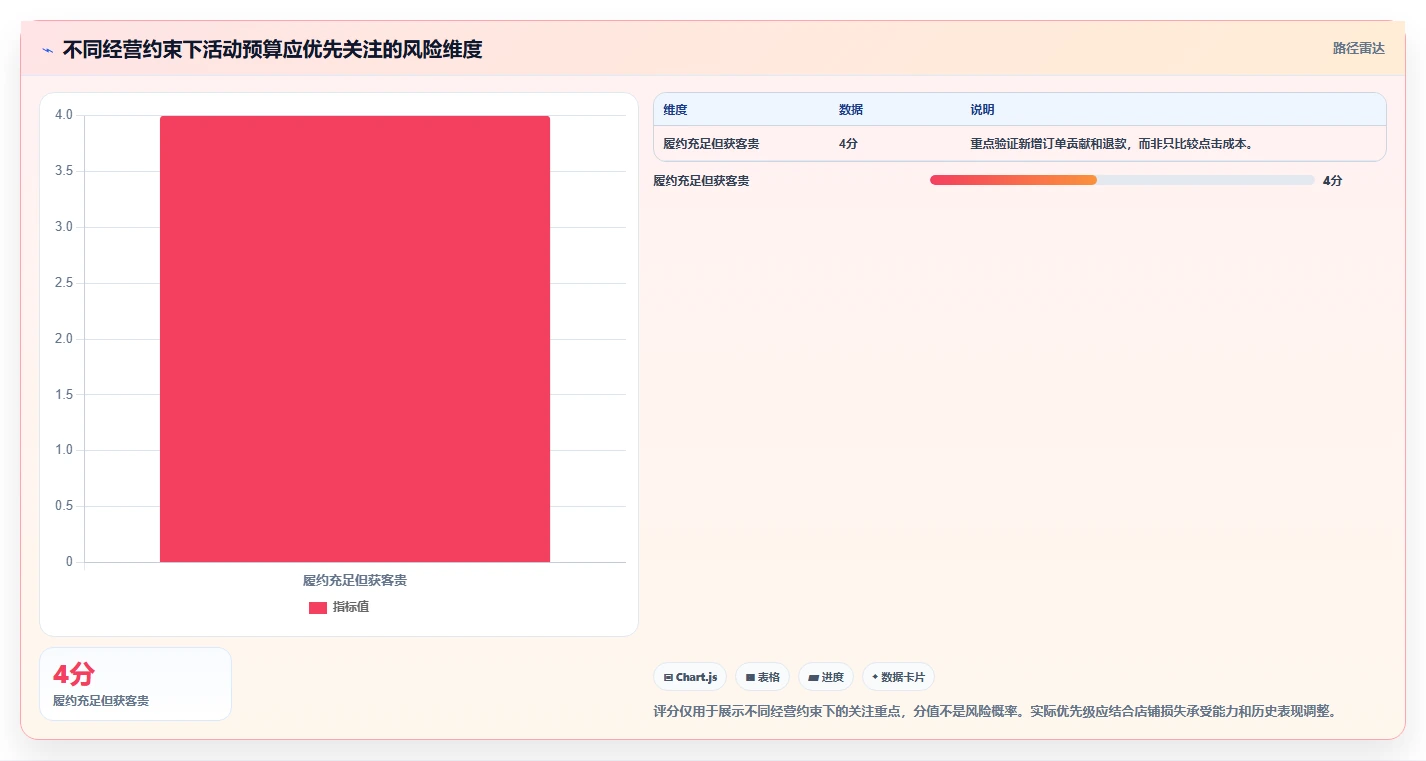Click the 说明 column header

982,110
